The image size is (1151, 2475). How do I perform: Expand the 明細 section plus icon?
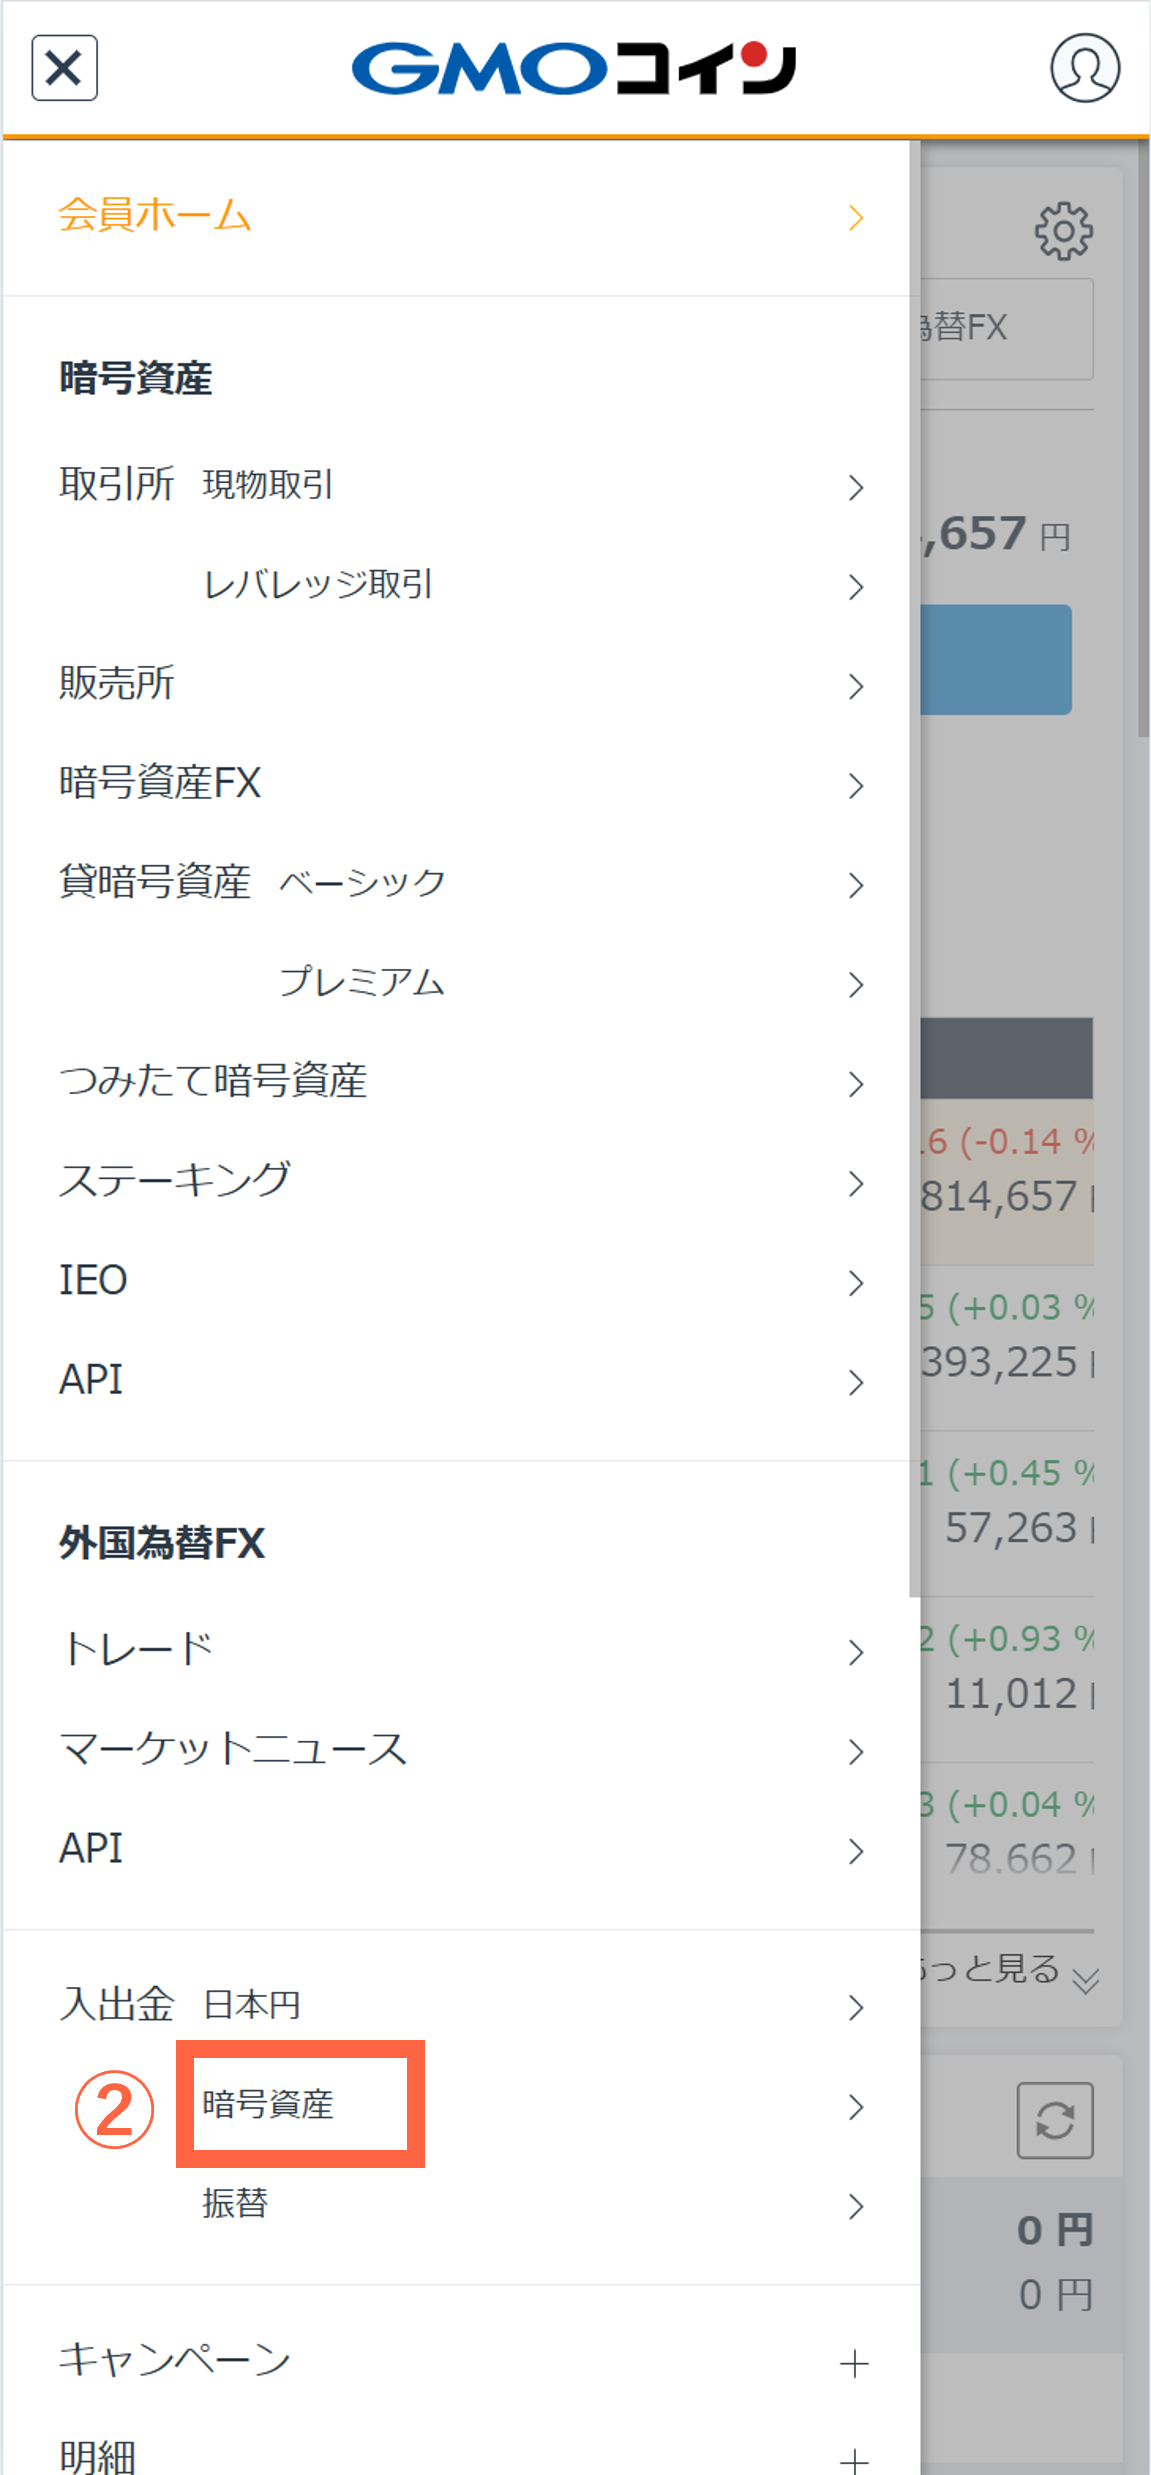click(x=854, y=2458)
